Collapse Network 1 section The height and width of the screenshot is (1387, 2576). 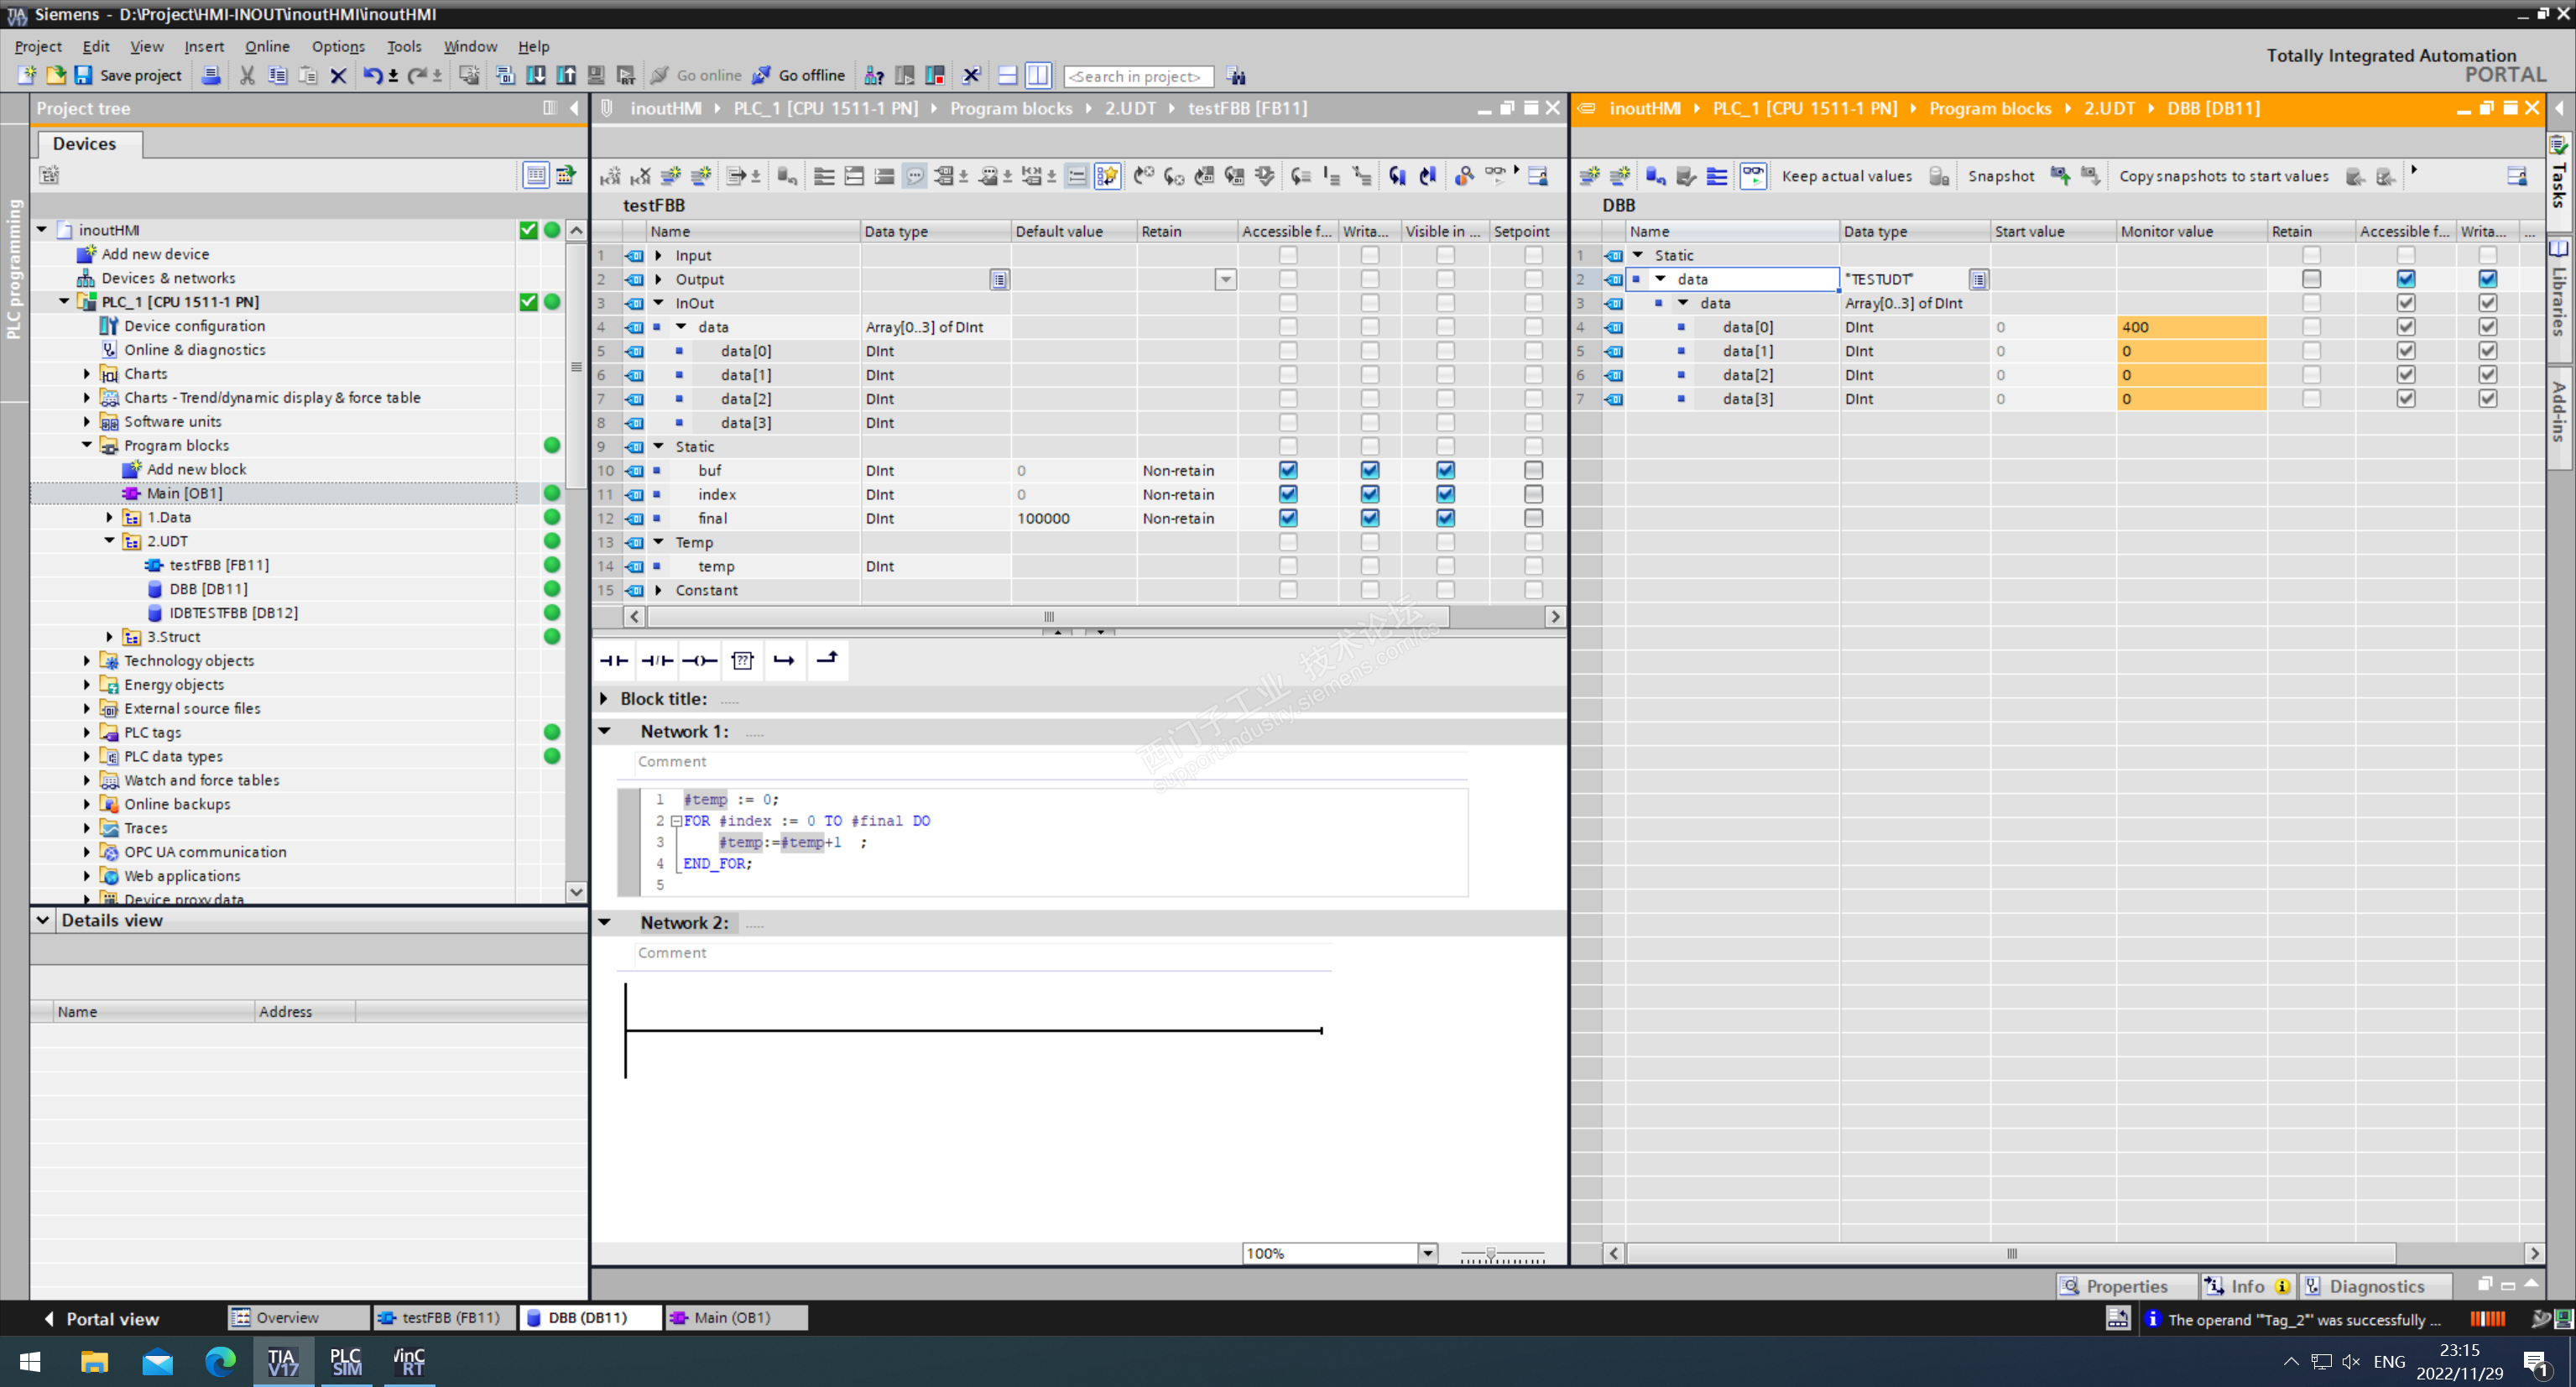click(605, 731)
